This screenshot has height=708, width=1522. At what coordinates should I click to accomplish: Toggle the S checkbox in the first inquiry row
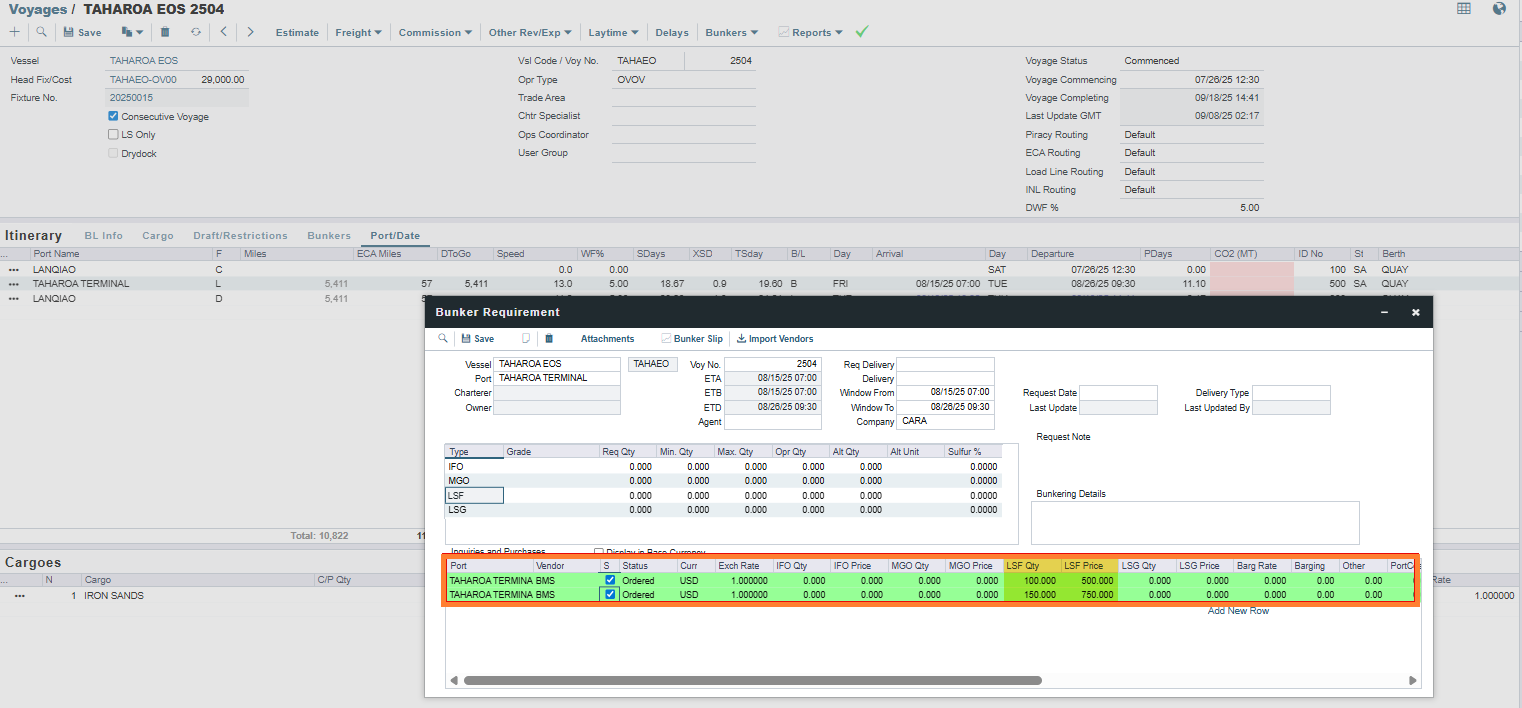(x=610, y=580)
